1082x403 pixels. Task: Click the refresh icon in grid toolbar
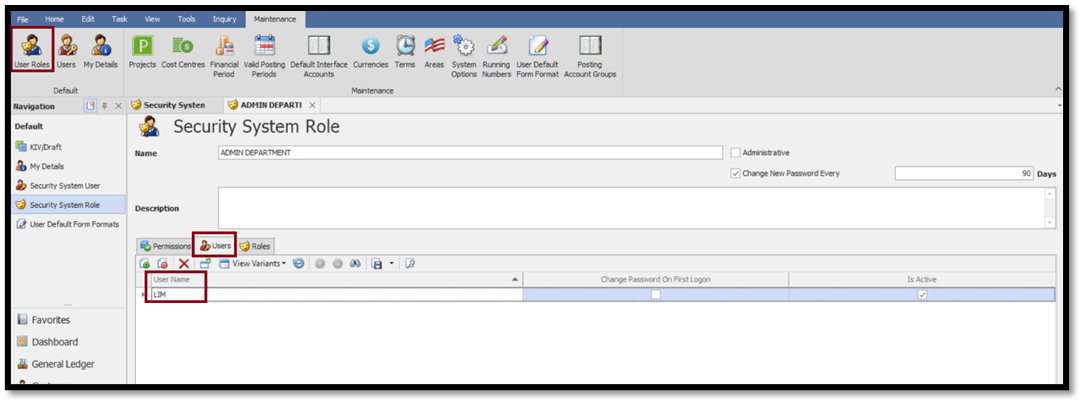(298, 264)
